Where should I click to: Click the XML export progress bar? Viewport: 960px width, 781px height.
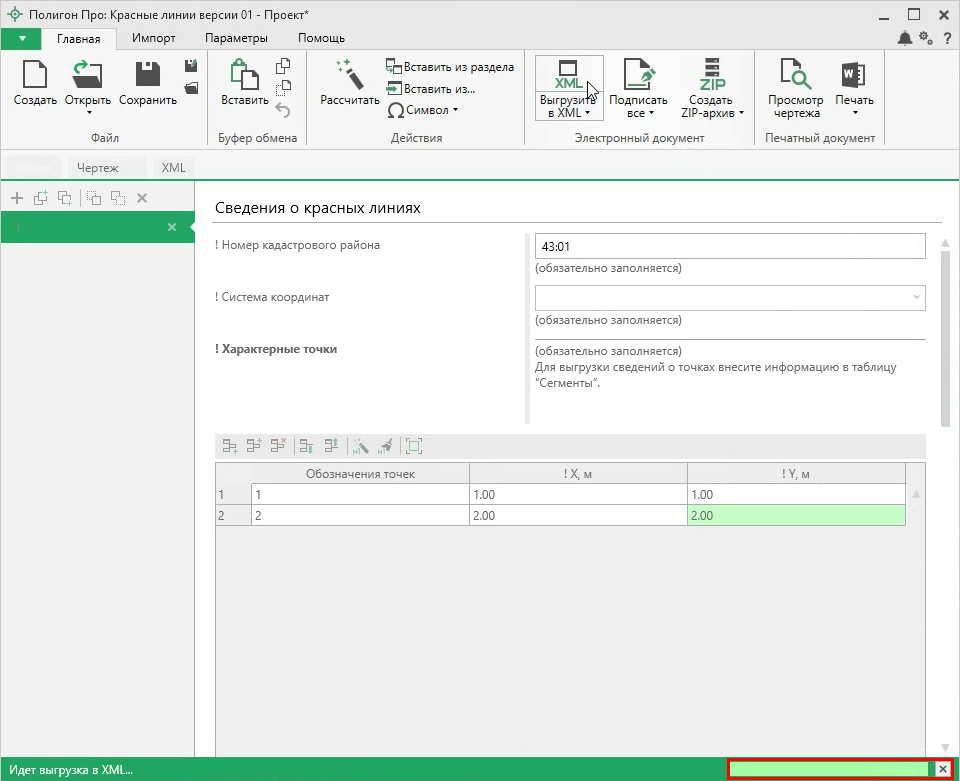tap(831, 769)
